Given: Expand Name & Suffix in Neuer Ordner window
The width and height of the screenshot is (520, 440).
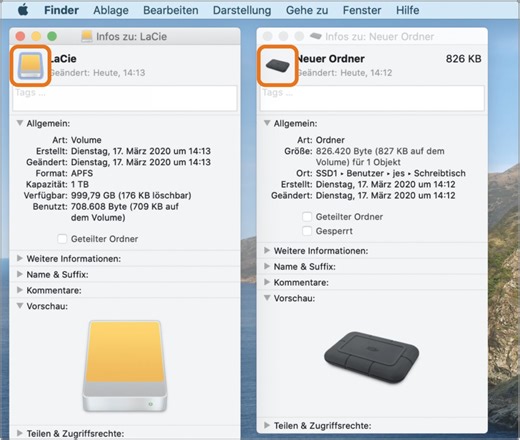Looking at the screenshot, I should click(267, 266).
